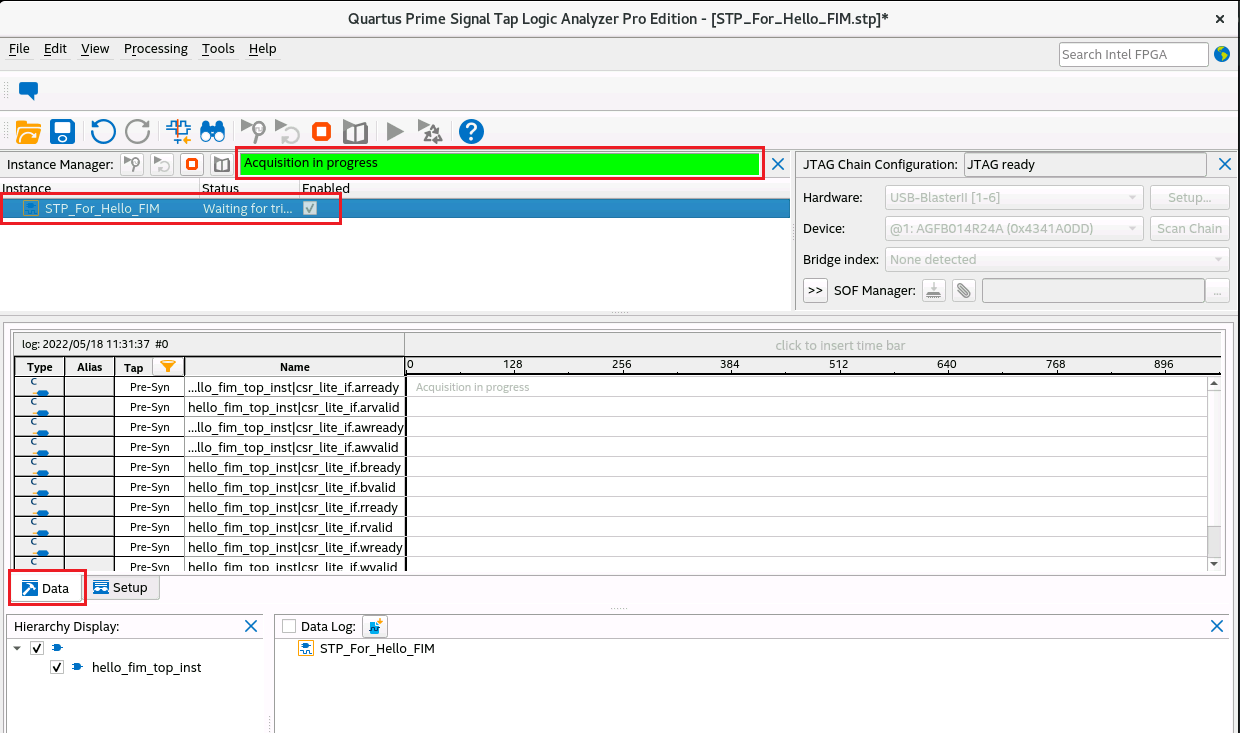Click the blue speech bubble icon
This screenshot has width=1240, height=733.
[29, 91]
